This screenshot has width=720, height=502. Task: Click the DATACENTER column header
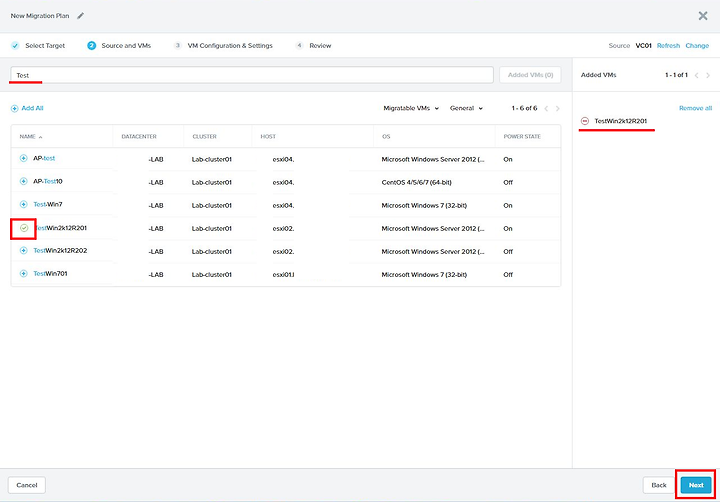coord(139,136)
